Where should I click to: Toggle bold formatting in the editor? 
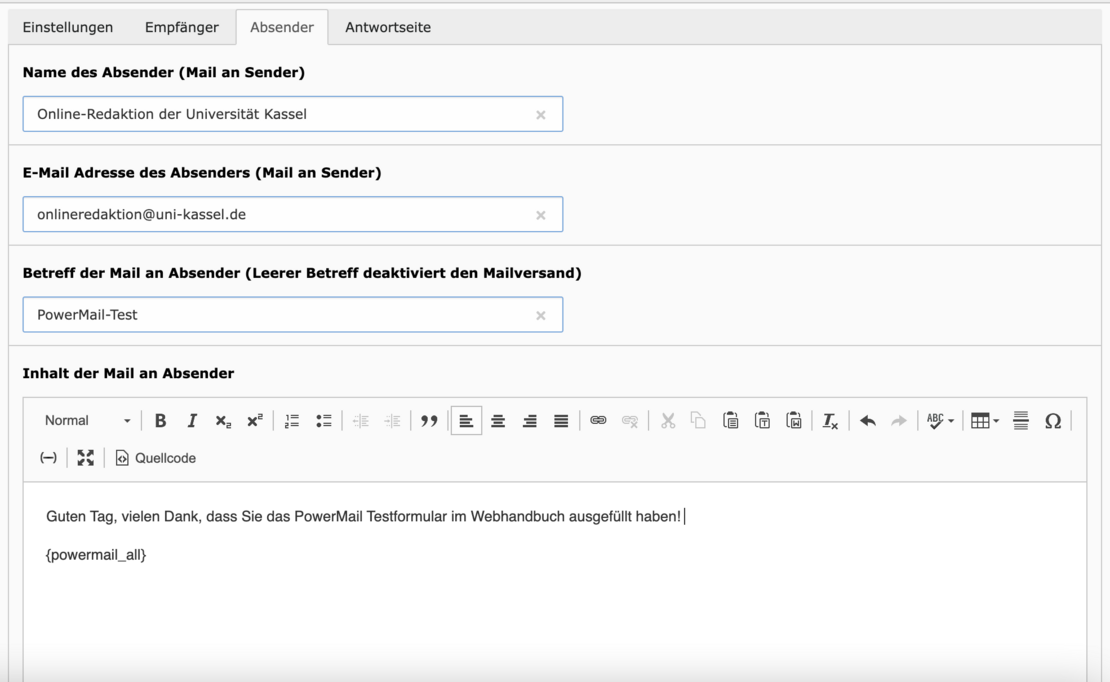160,421
